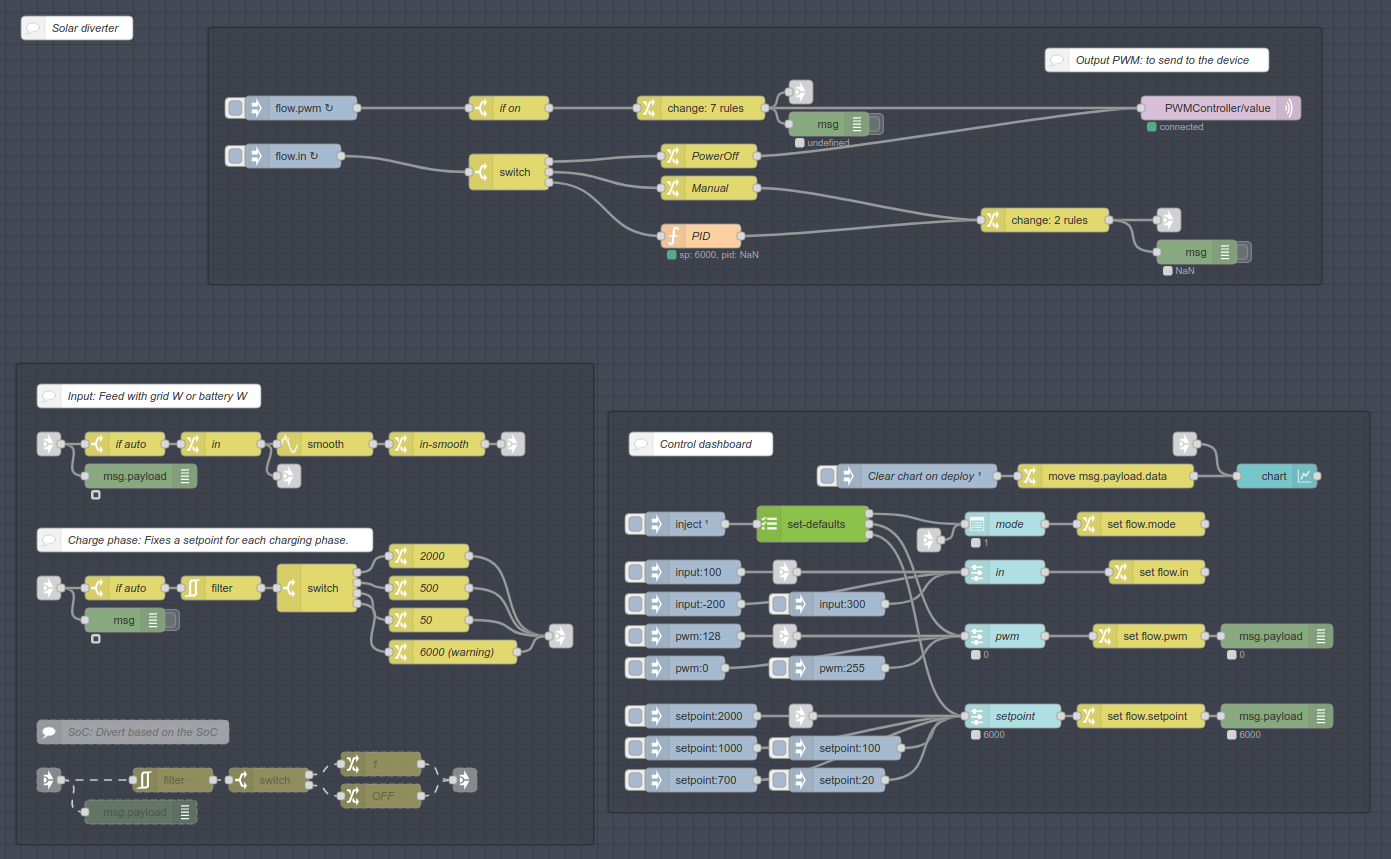
Task: Select the 'Output PWM: to send to the device' comment
Action: [x=1157, y=60]
